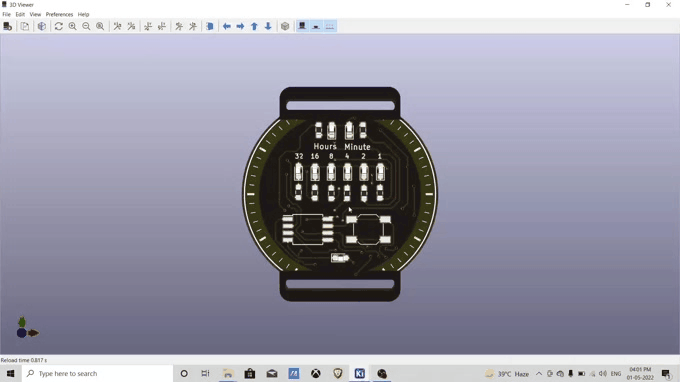Screen dimensions: 680x382
Task: Click the volume speaker tray icon
Action: click(x=603, y=374)
